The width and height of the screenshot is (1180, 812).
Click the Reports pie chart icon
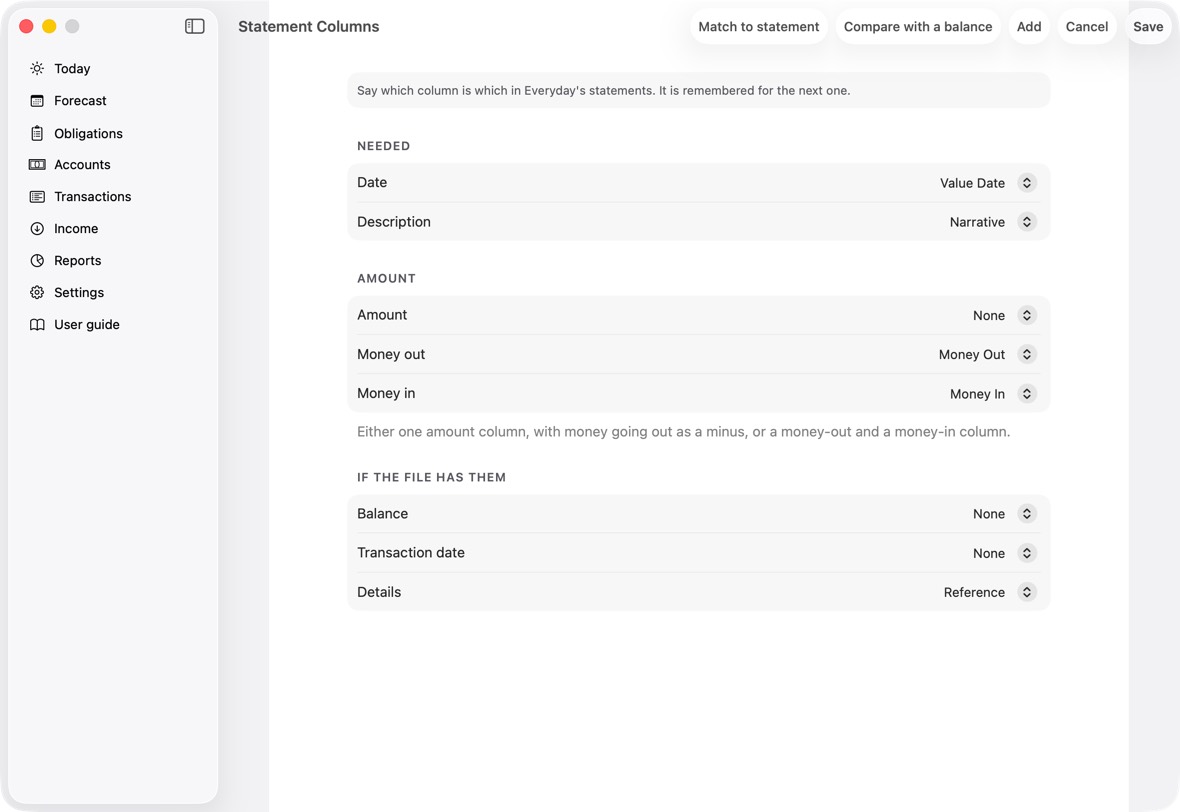click(37, 260)
